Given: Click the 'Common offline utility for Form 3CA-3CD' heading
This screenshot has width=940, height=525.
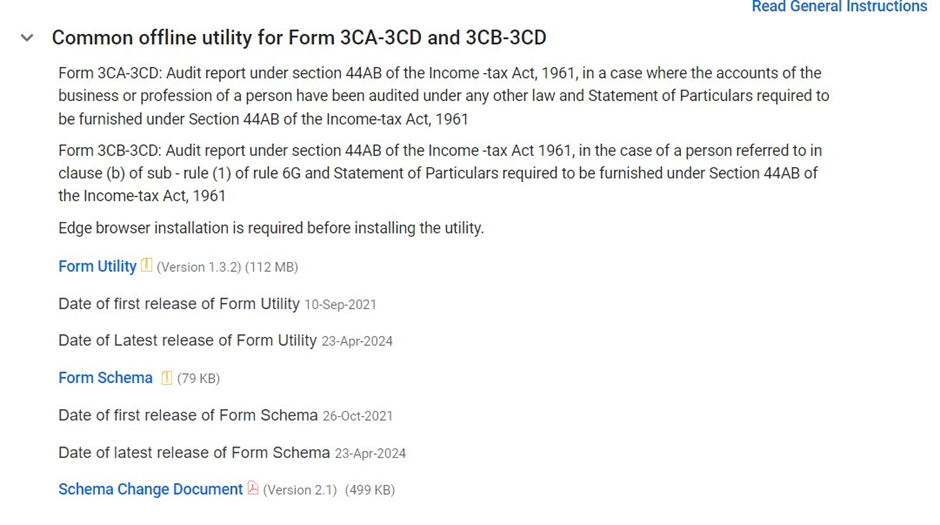Looking at the screenshot, I should coord(299,38).
